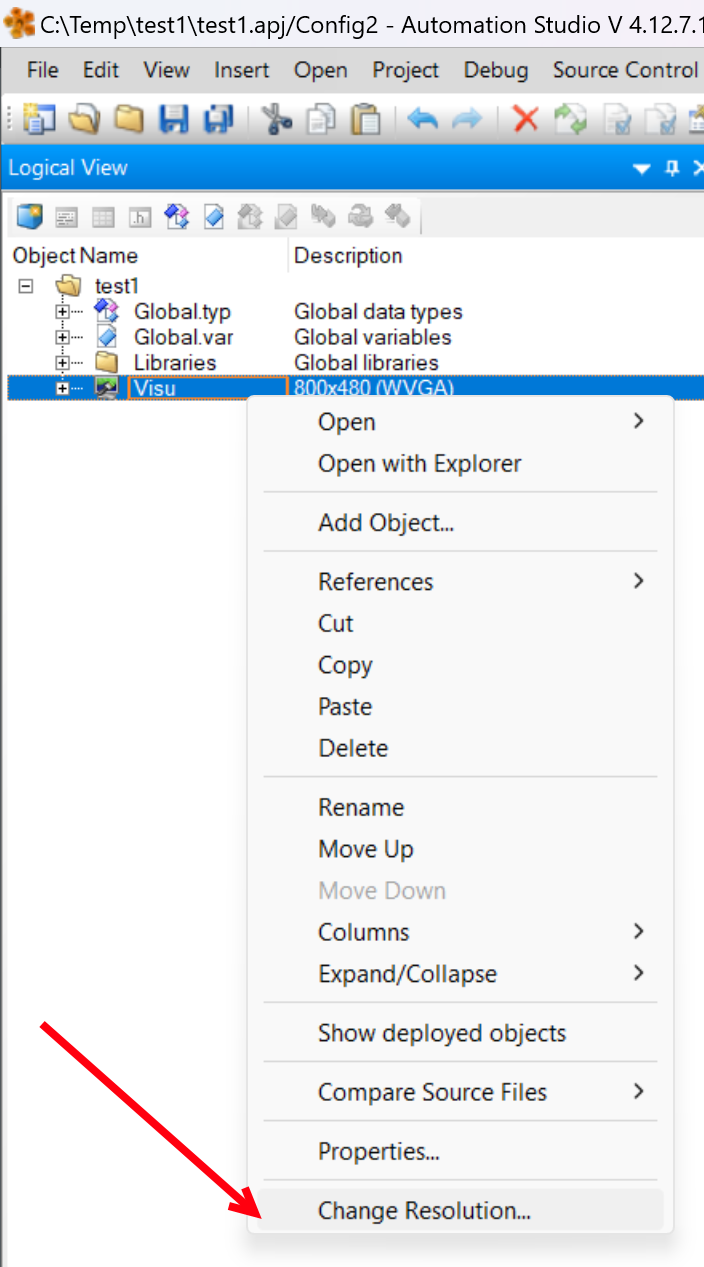The image size is (704, 1267).
Task: Click the Copy toolbar icon
Action: pos(322,120)
